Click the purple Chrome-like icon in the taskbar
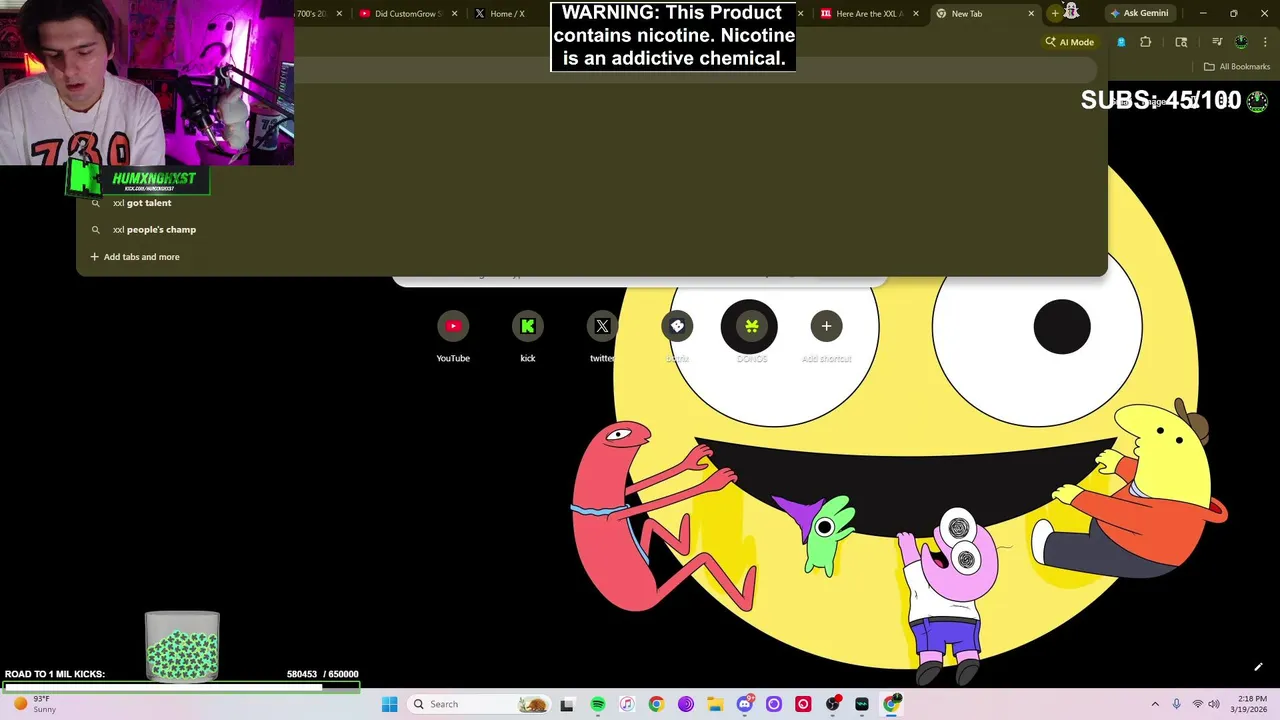This screenshot has width=1280, height=720. click(x=774, y=704)
